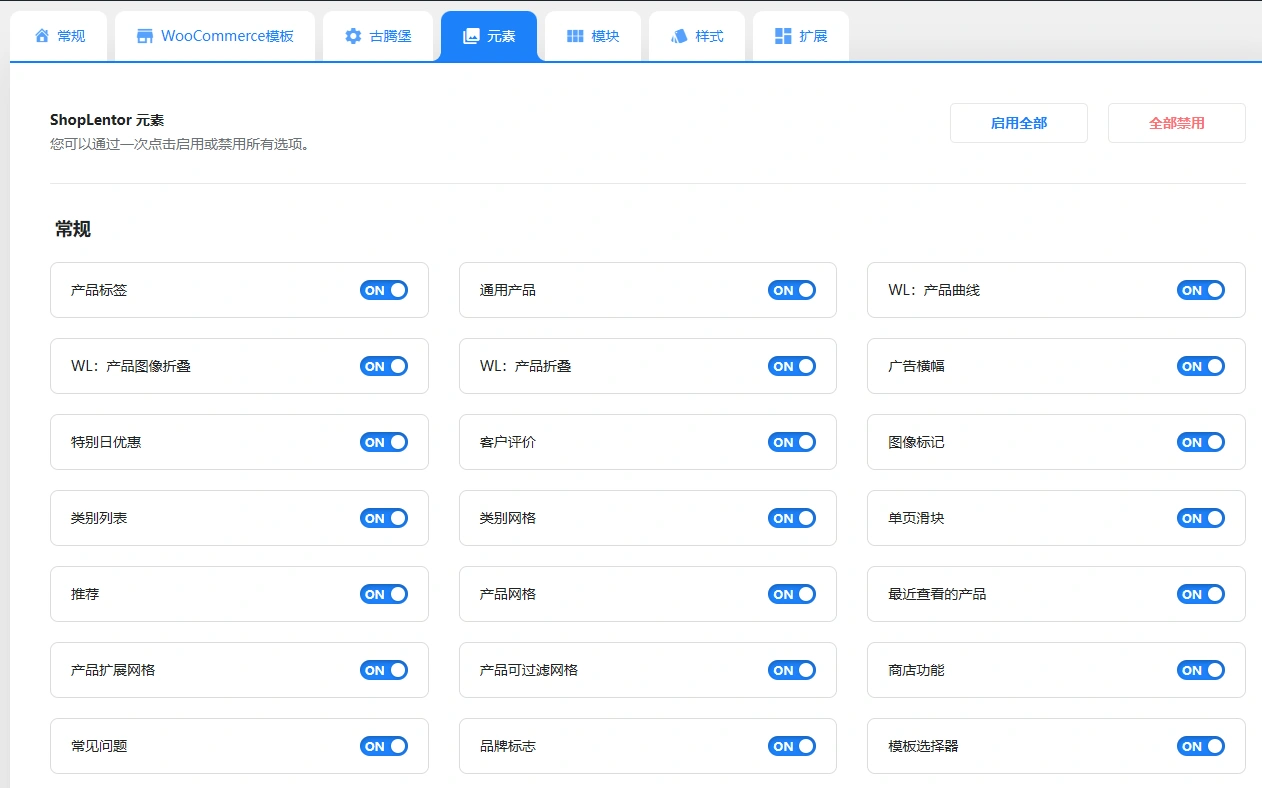Turn off WL：产品曲线 toggle
This screenshot has height=788, width=1262.
pos(1200,290)
